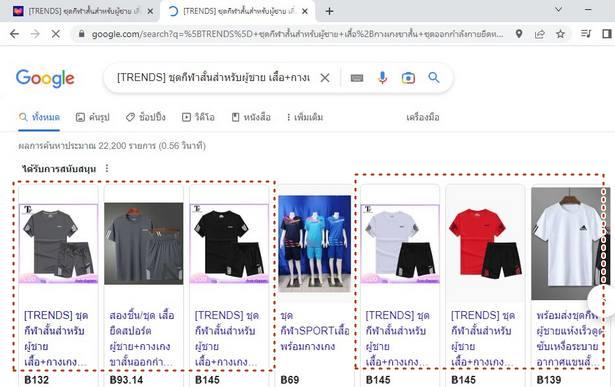Click the location pin icon in address bar

519,34
